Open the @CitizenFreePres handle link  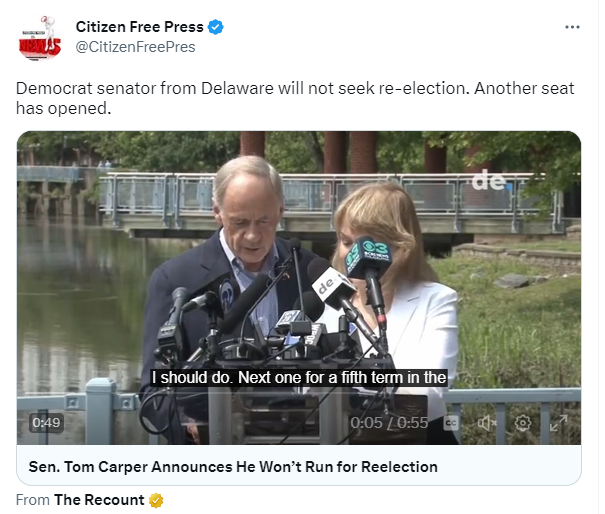[x=135, y=47]
